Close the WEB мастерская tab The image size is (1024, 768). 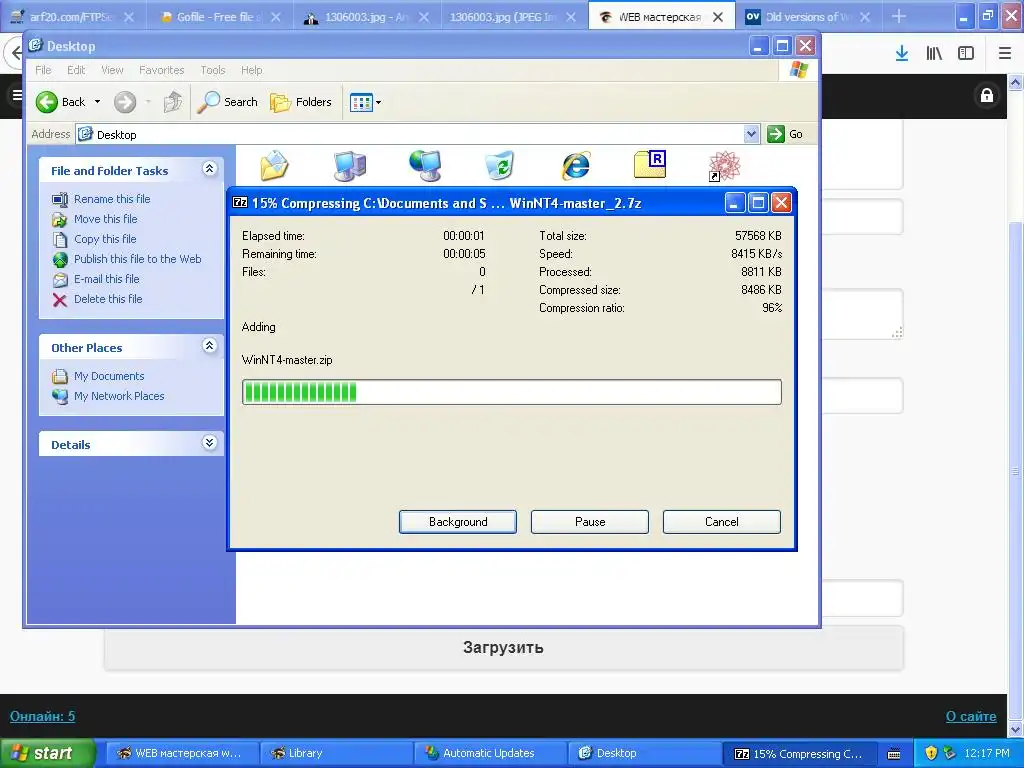[718, 17]
